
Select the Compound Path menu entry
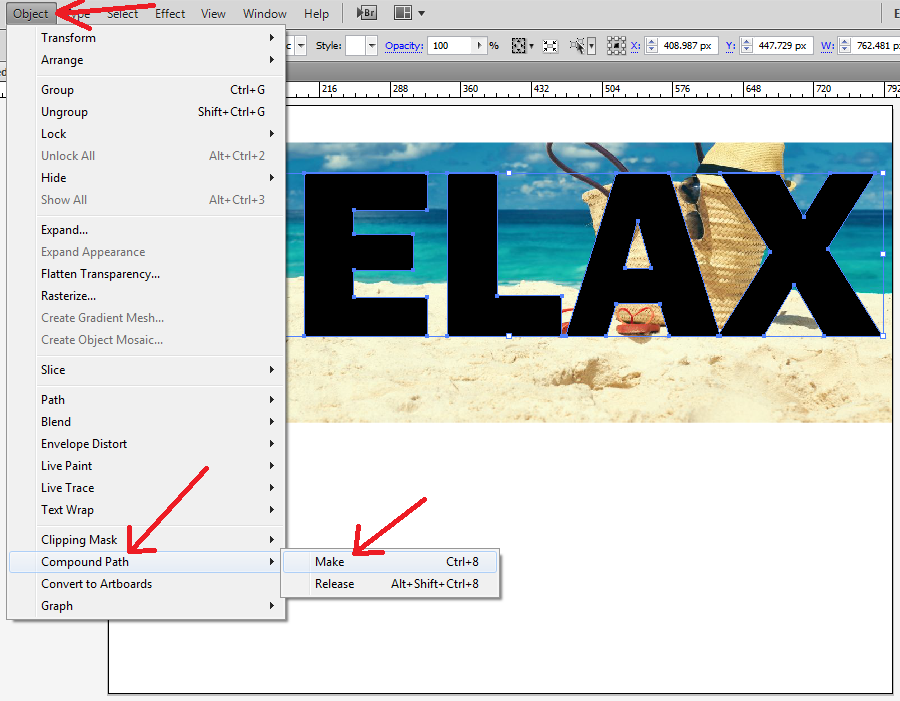tap(147, 561)
